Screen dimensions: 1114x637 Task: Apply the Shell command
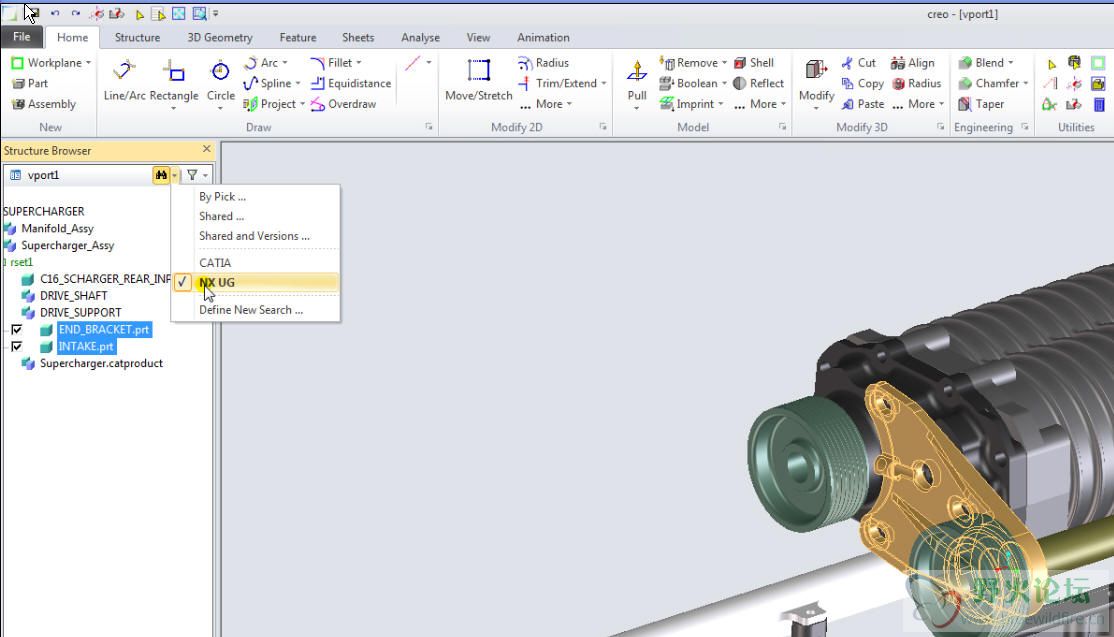pyautogui.click(x=754, y=62)
